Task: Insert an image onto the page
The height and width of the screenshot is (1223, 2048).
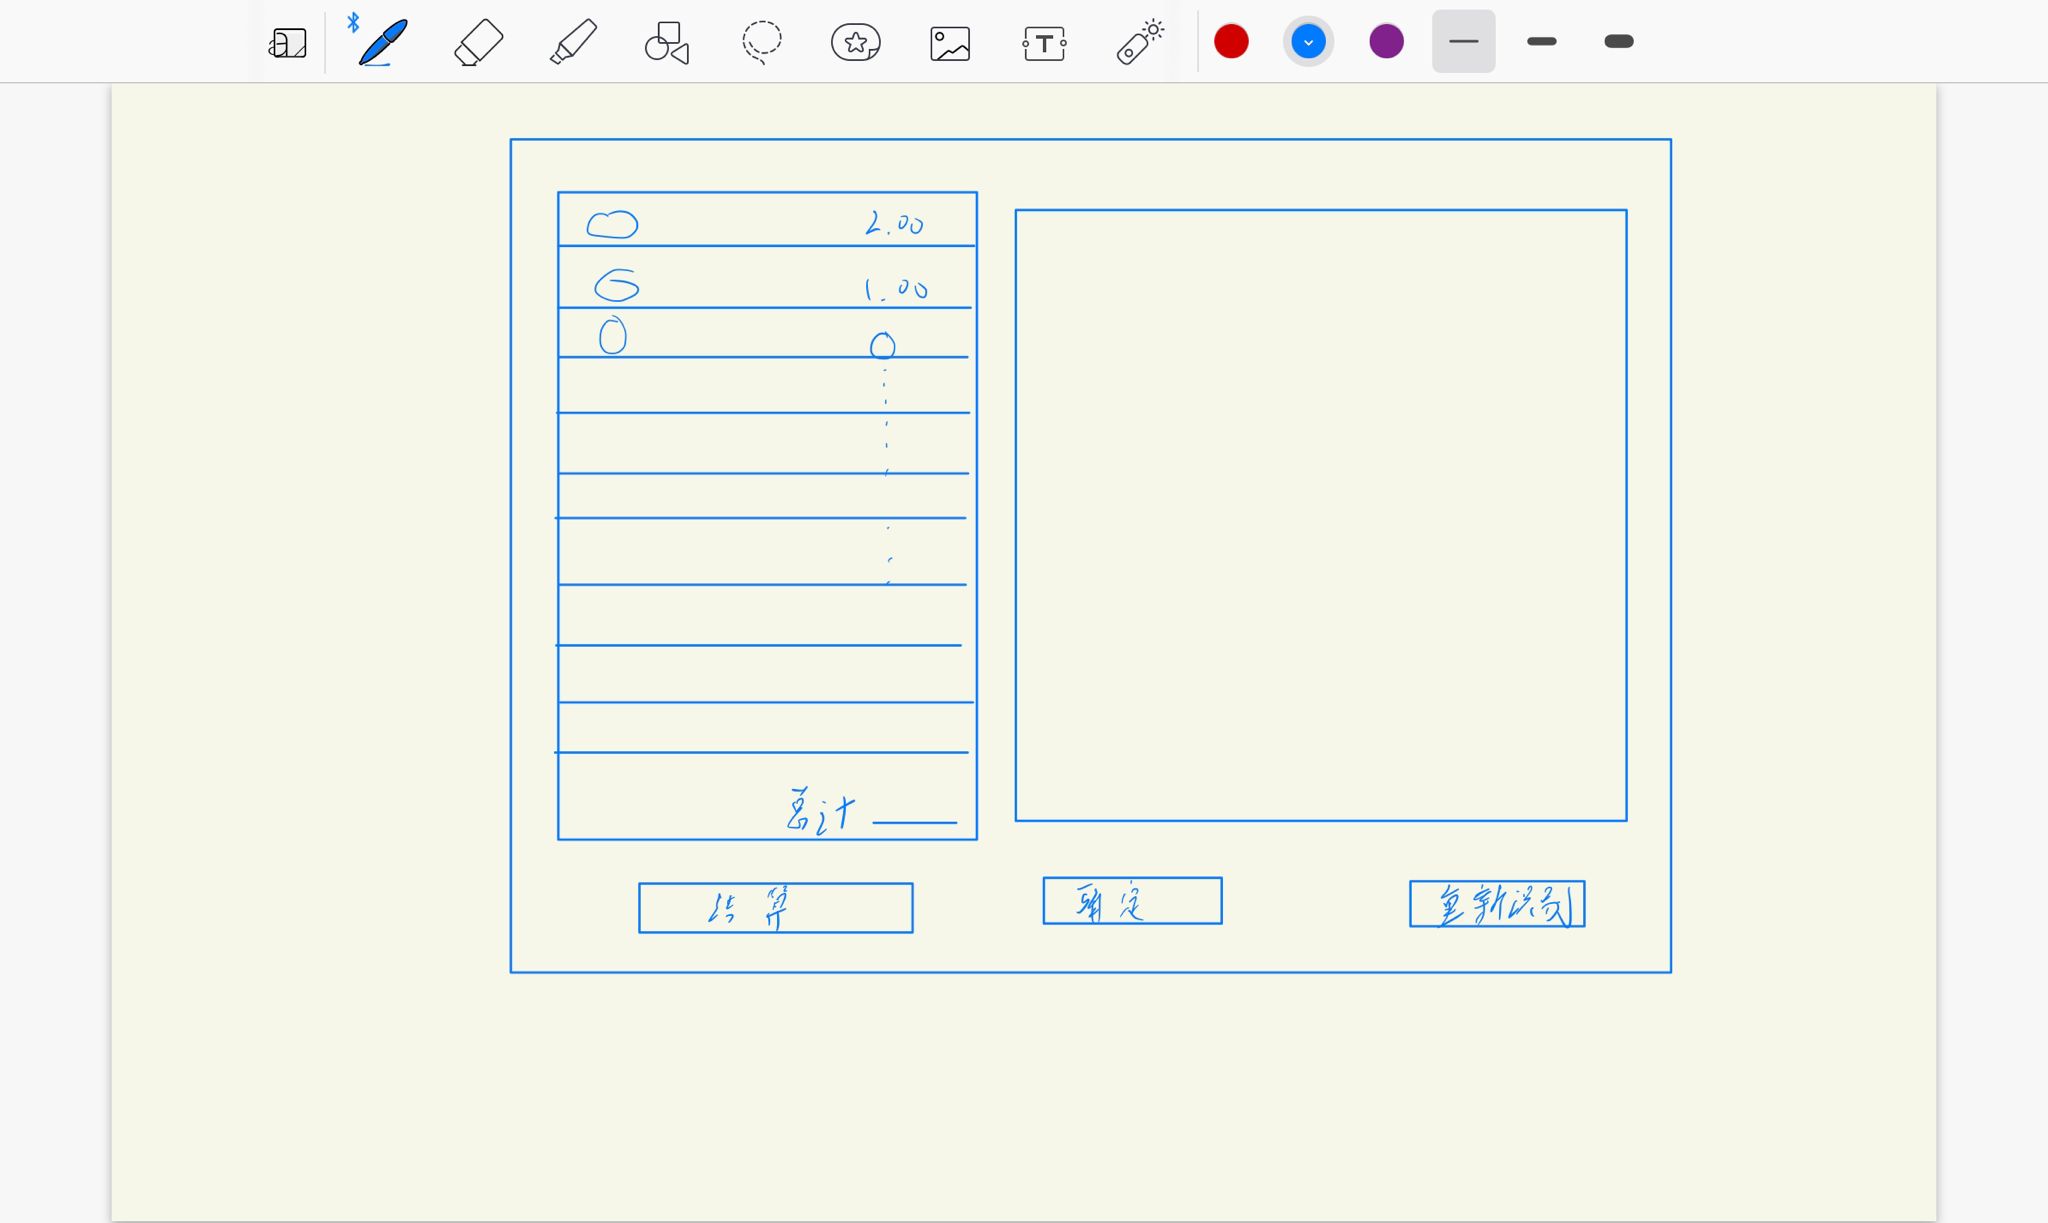Action: [949, 41]
